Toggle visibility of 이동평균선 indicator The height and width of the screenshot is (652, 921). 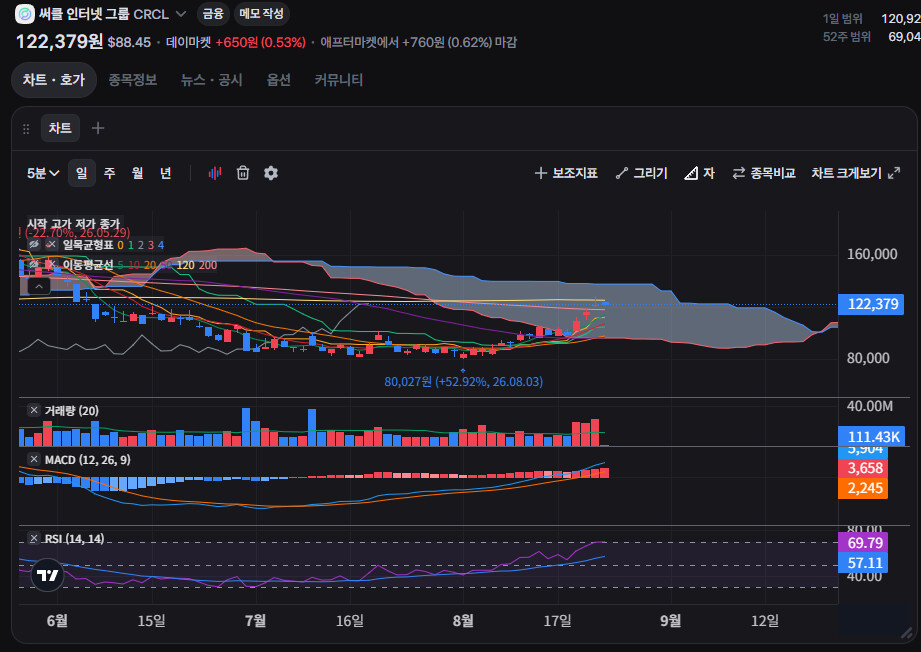[34, 265]
